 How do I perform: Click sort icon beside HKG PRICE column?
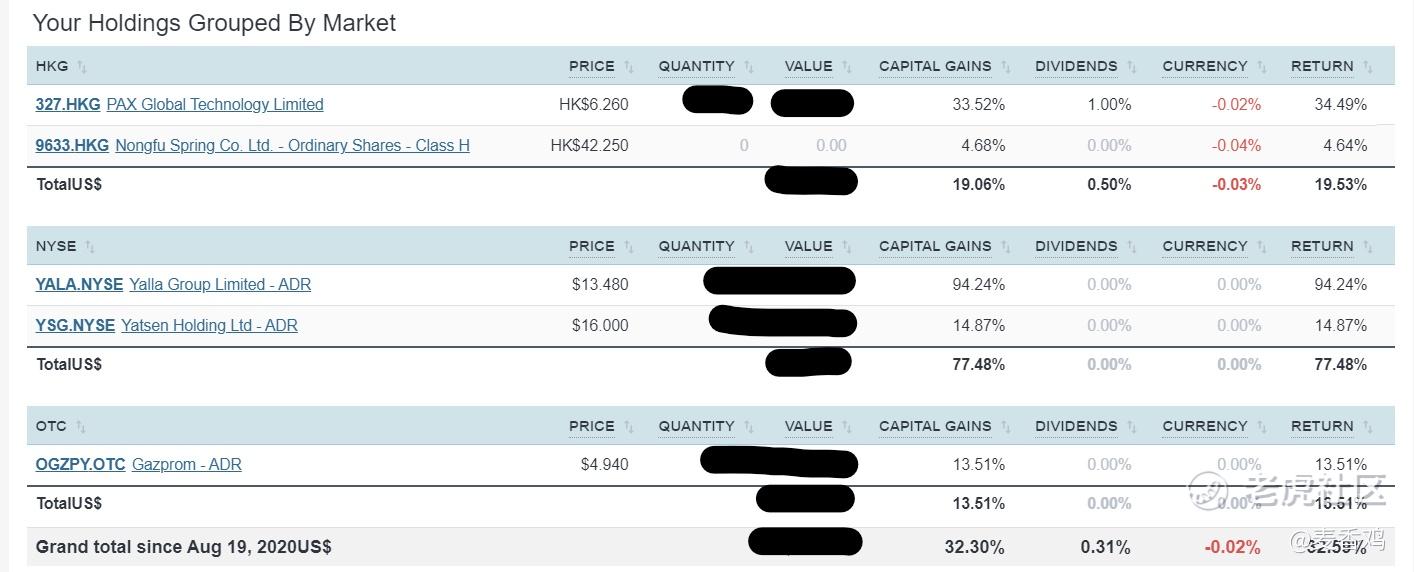[629, 67]
